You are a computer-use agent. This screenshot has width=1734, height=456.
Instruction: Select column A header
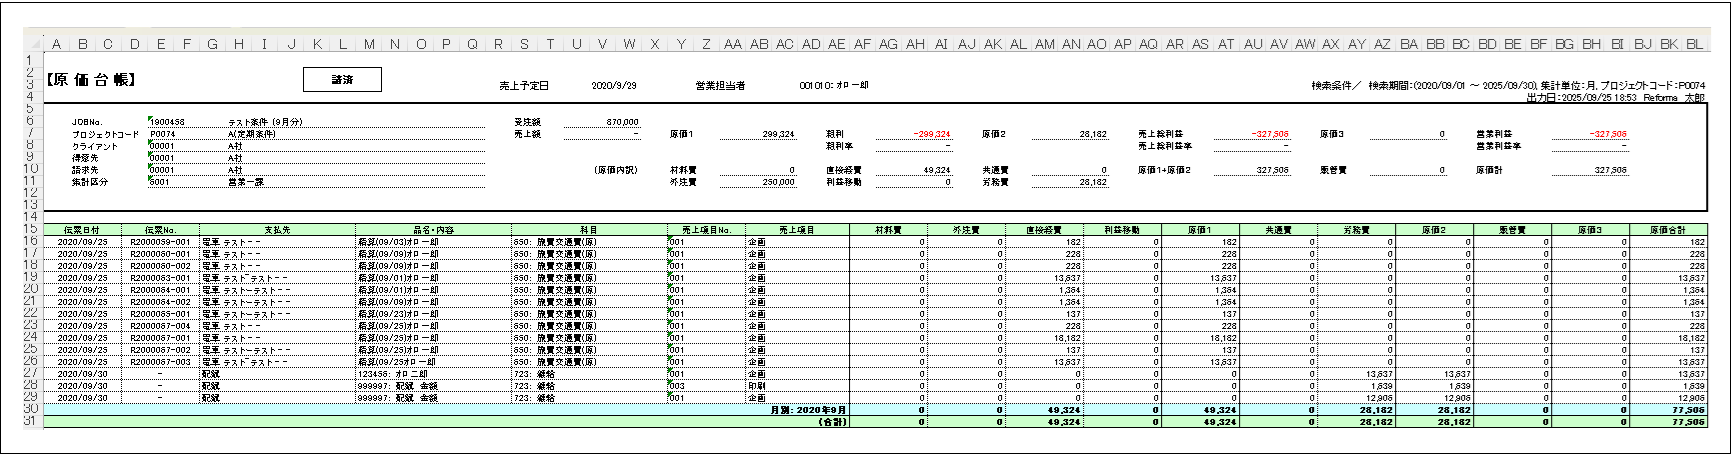[57, 44]
